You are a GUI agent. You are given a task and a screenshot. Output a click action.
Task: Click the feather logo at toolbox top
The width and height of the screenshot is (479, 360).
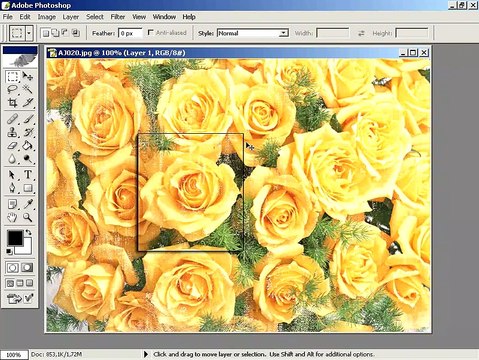tap(20, 60)
